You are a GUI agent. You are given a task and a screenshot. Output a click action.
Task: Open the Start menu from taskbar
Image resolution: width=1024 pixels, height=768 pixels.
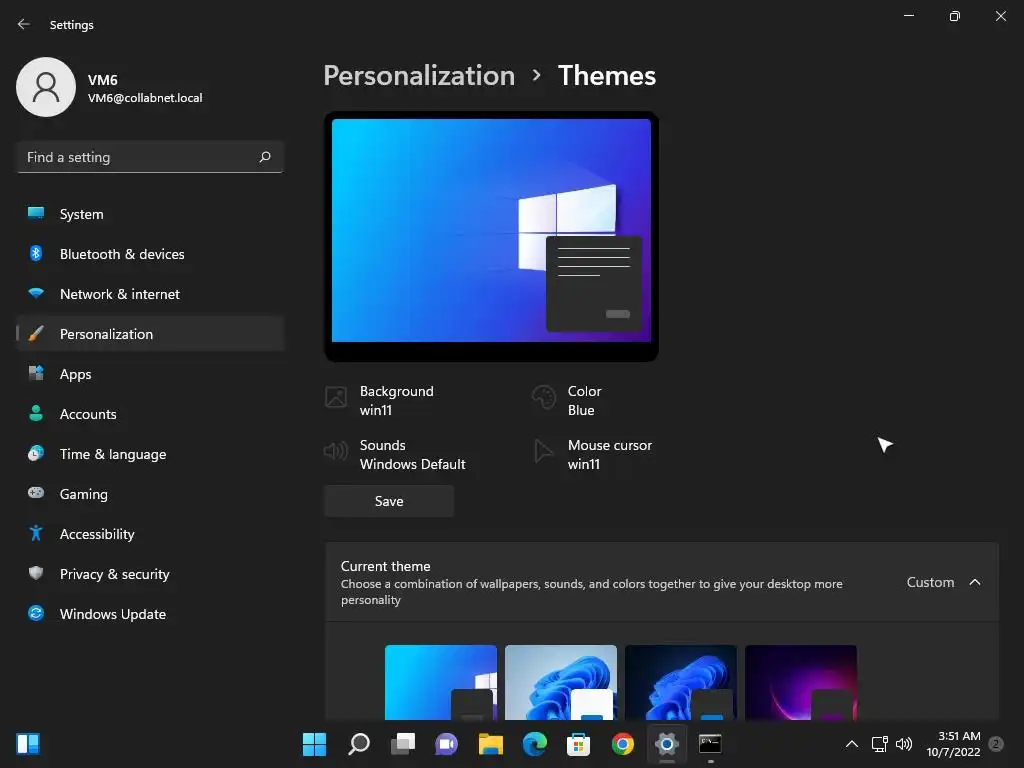(x=314, y=744)
